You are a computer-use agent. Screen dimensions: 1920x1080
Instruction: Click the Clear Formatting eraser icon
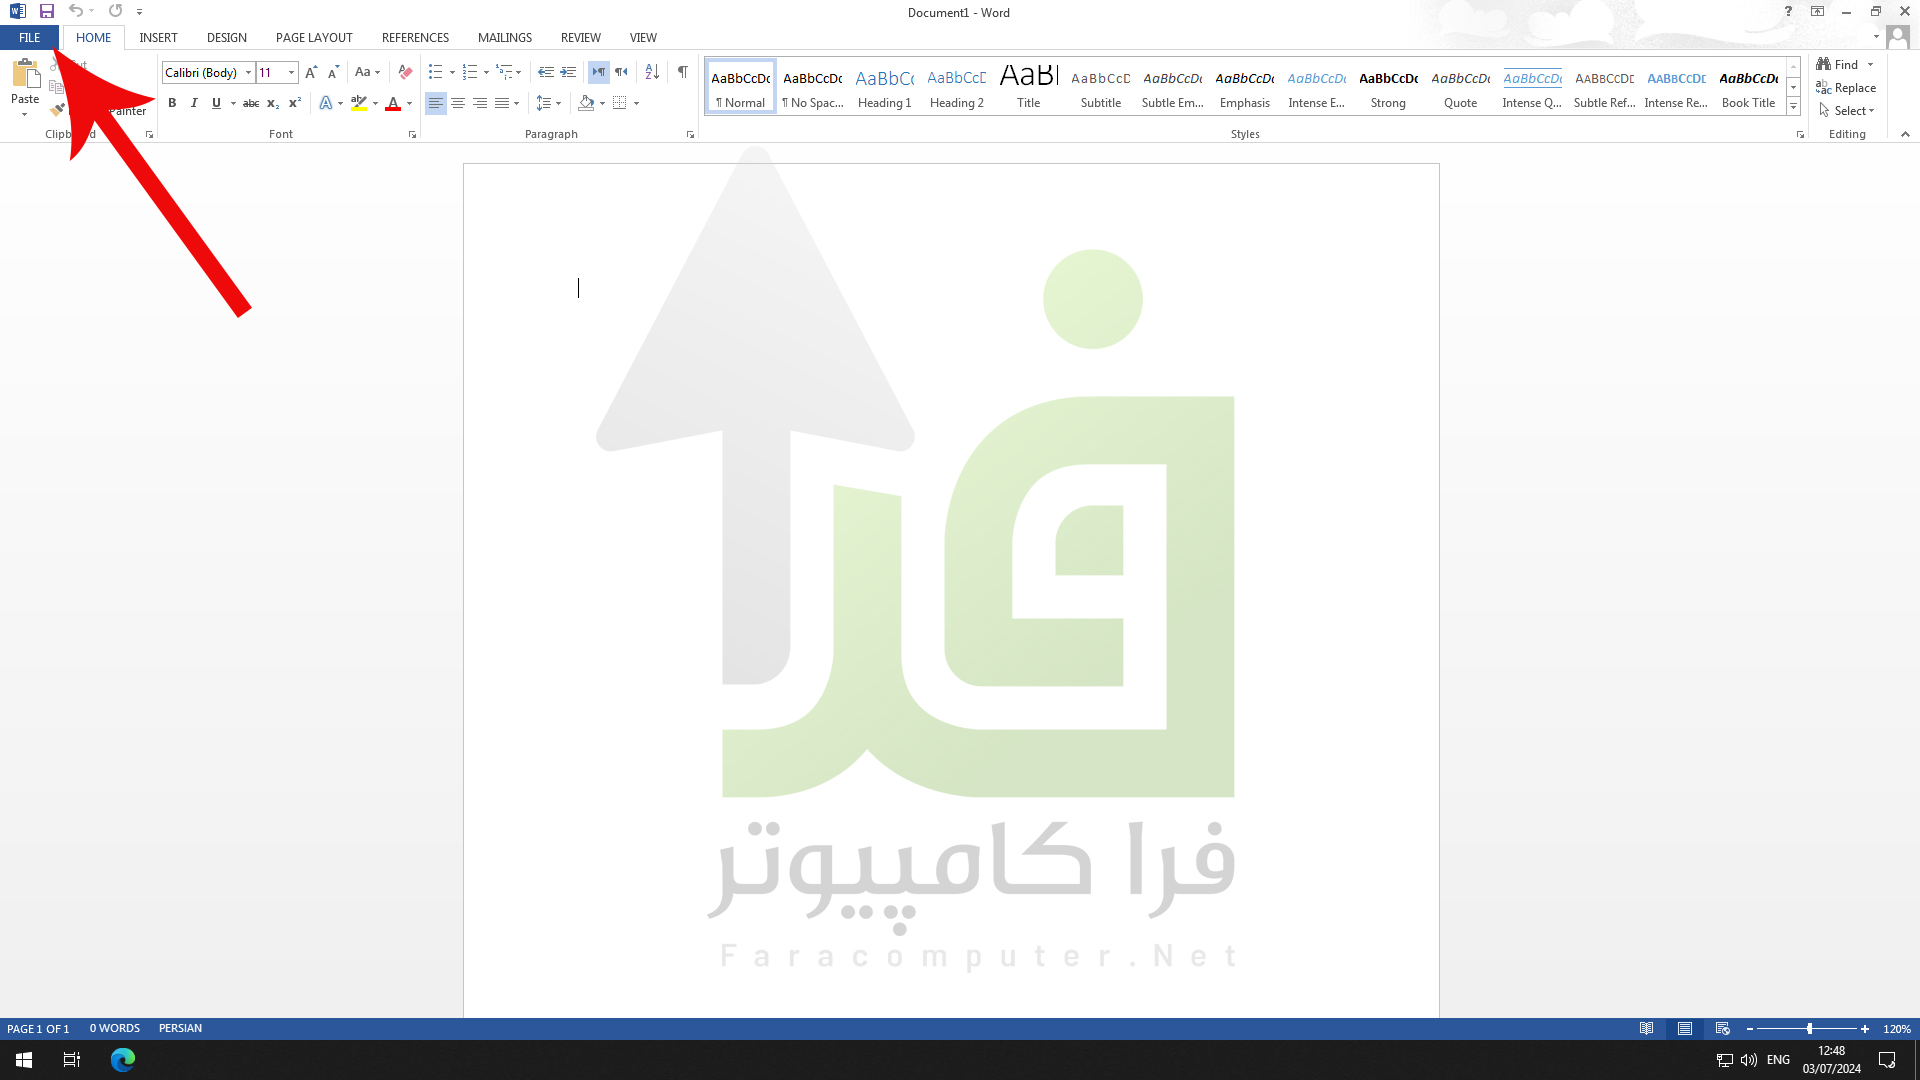[x=405, y=72]
